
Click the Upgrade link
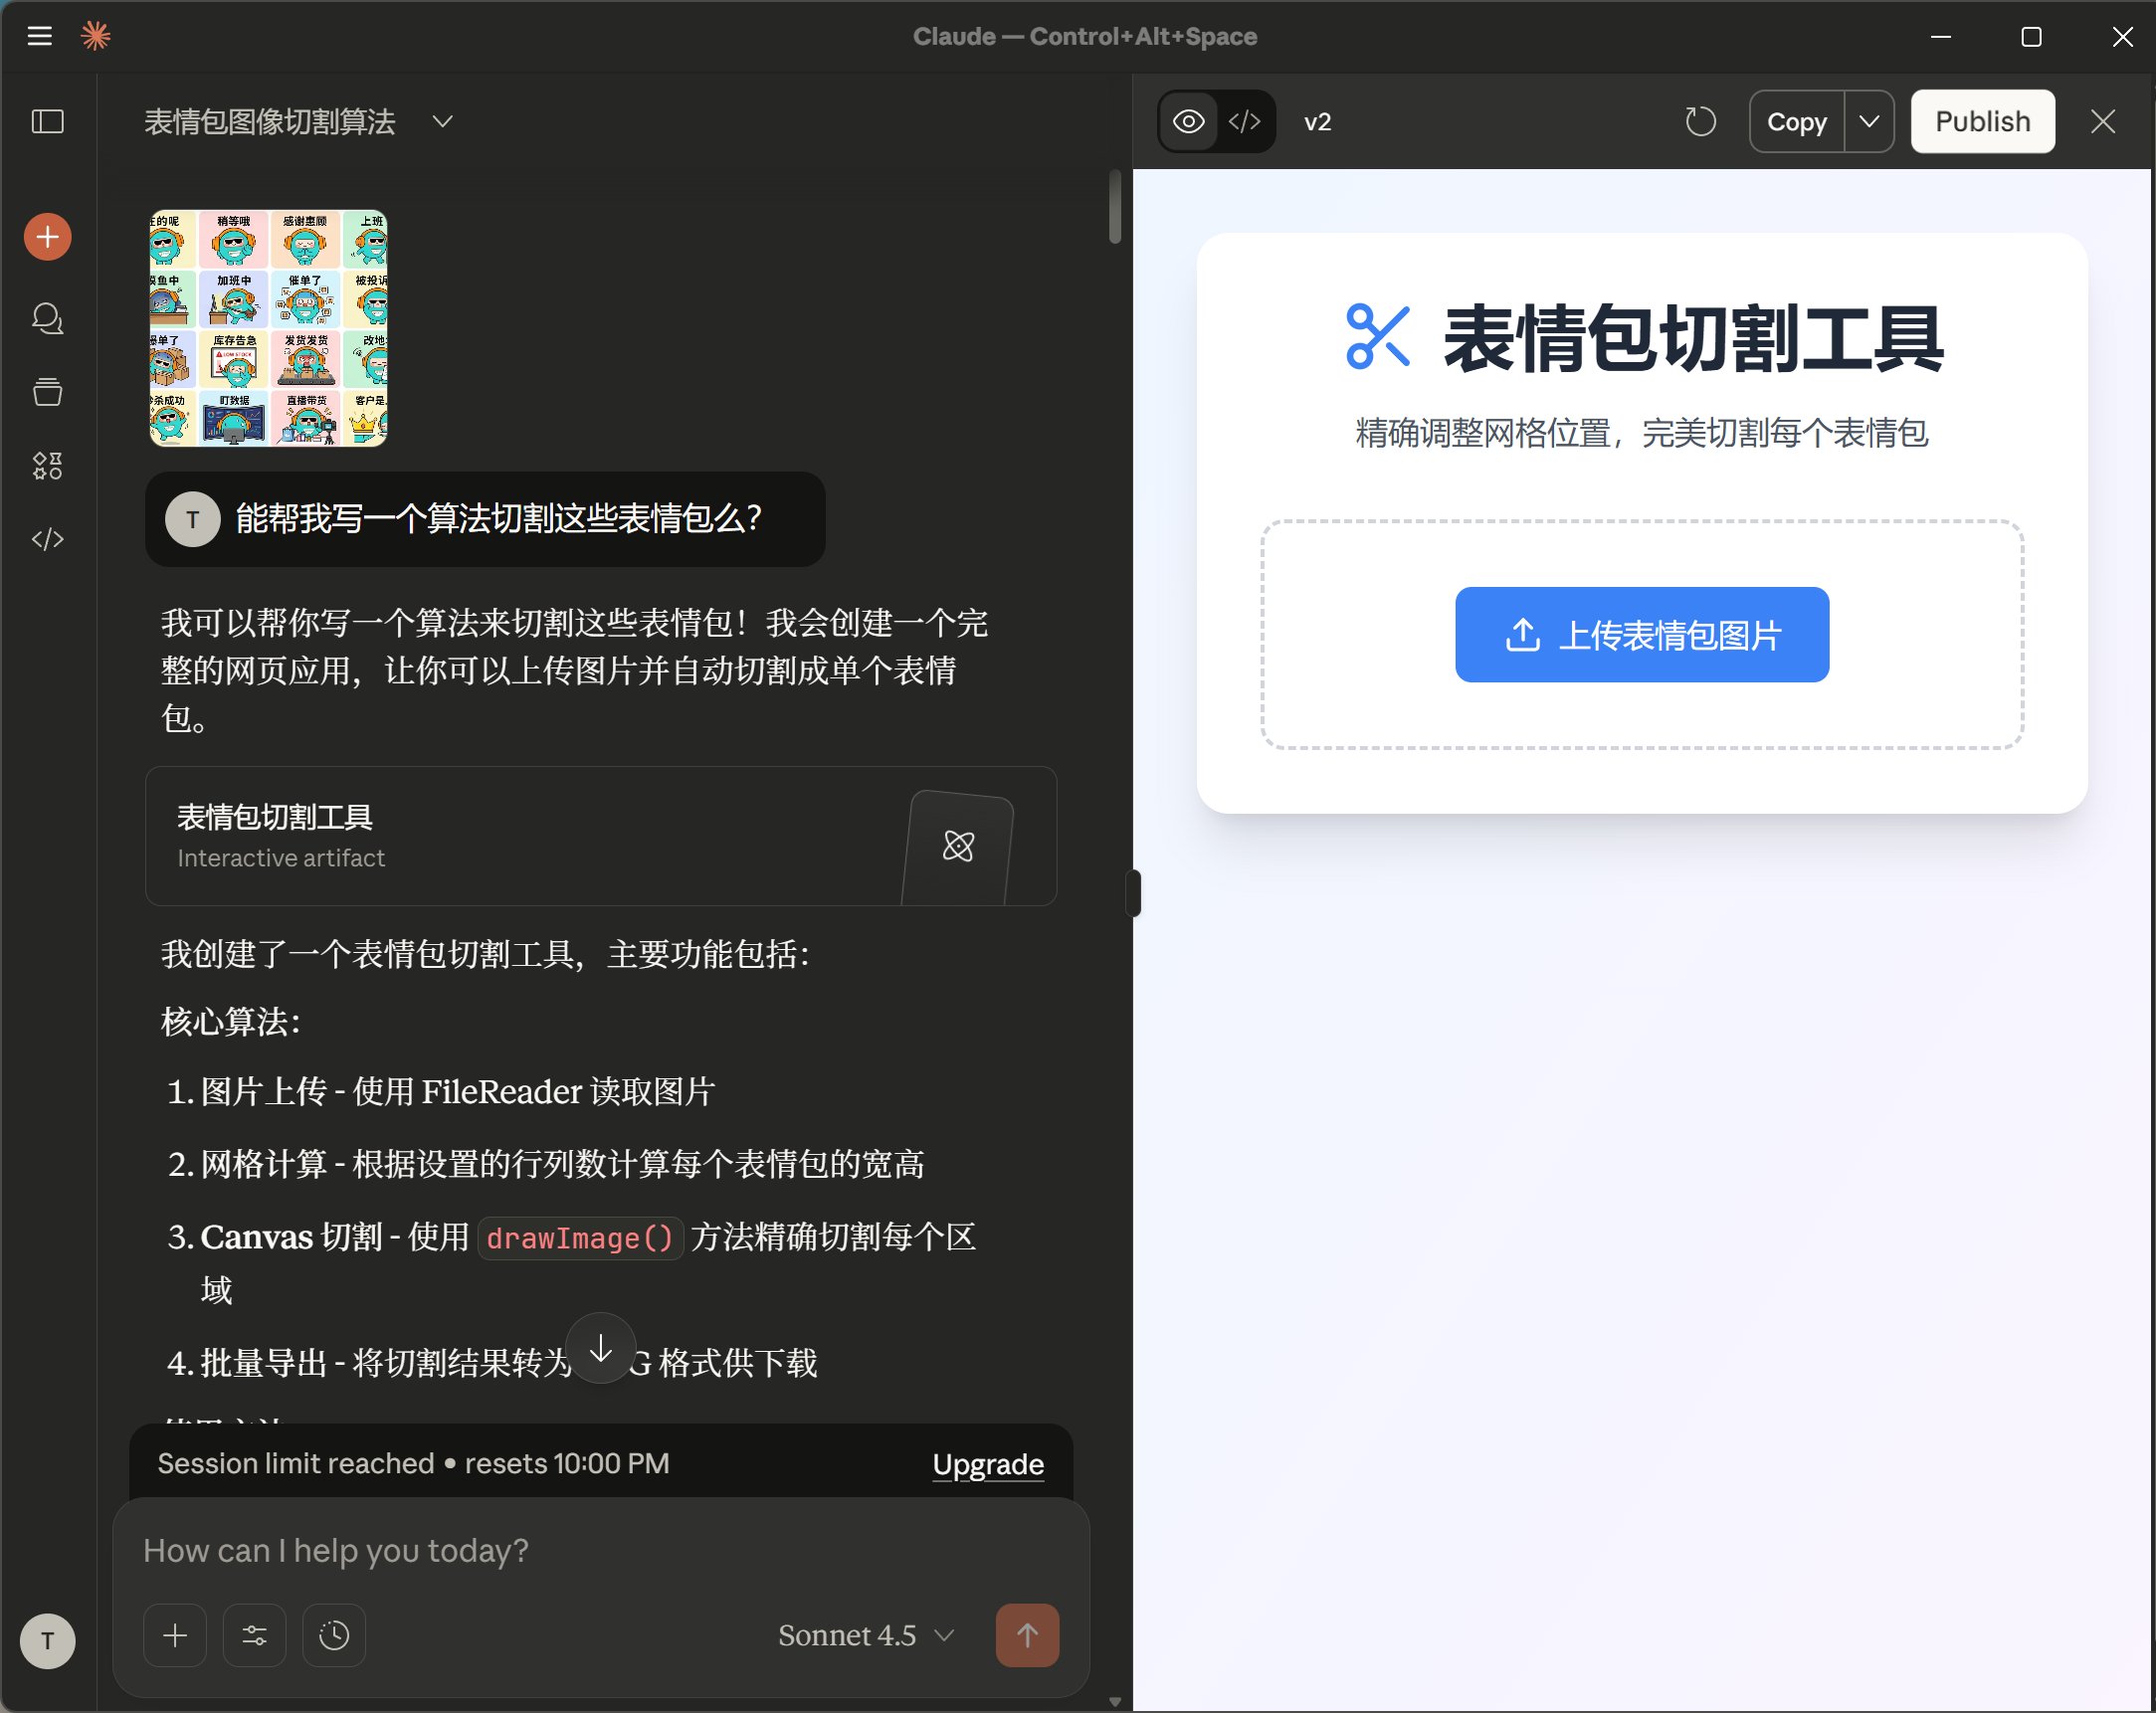[987, 1464]
